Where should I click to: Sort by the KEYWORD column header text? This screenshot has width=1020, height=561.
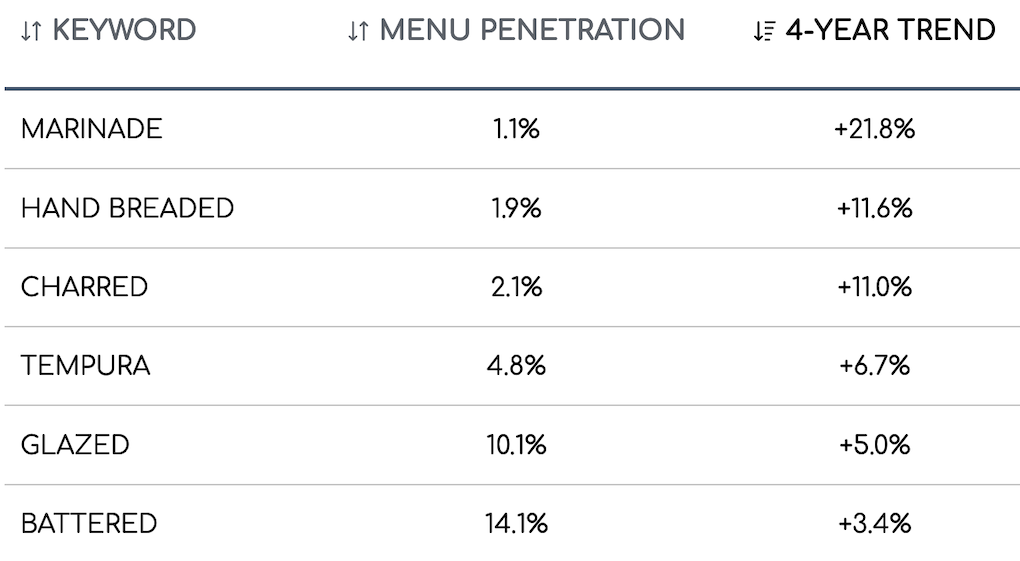pos(124,30)
